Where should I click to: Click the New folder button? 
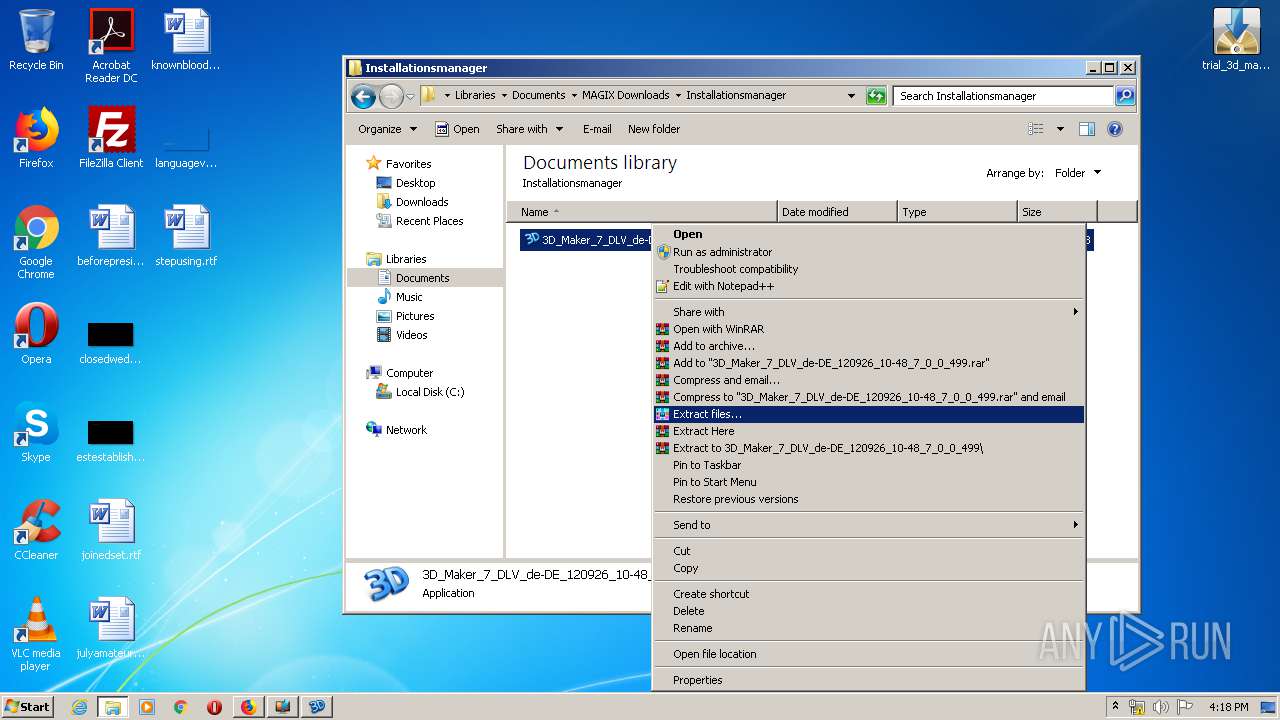click(x=654, y=129)
